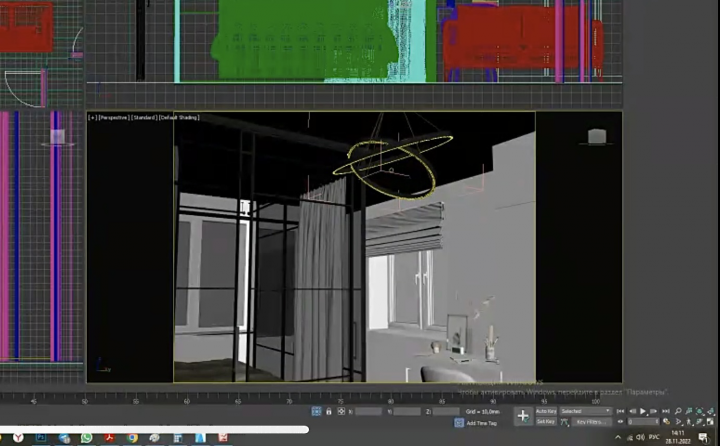The image size is (720, 446).
Task: Toggle Key Mode icon beside frame field
Action: coord(620,422)
